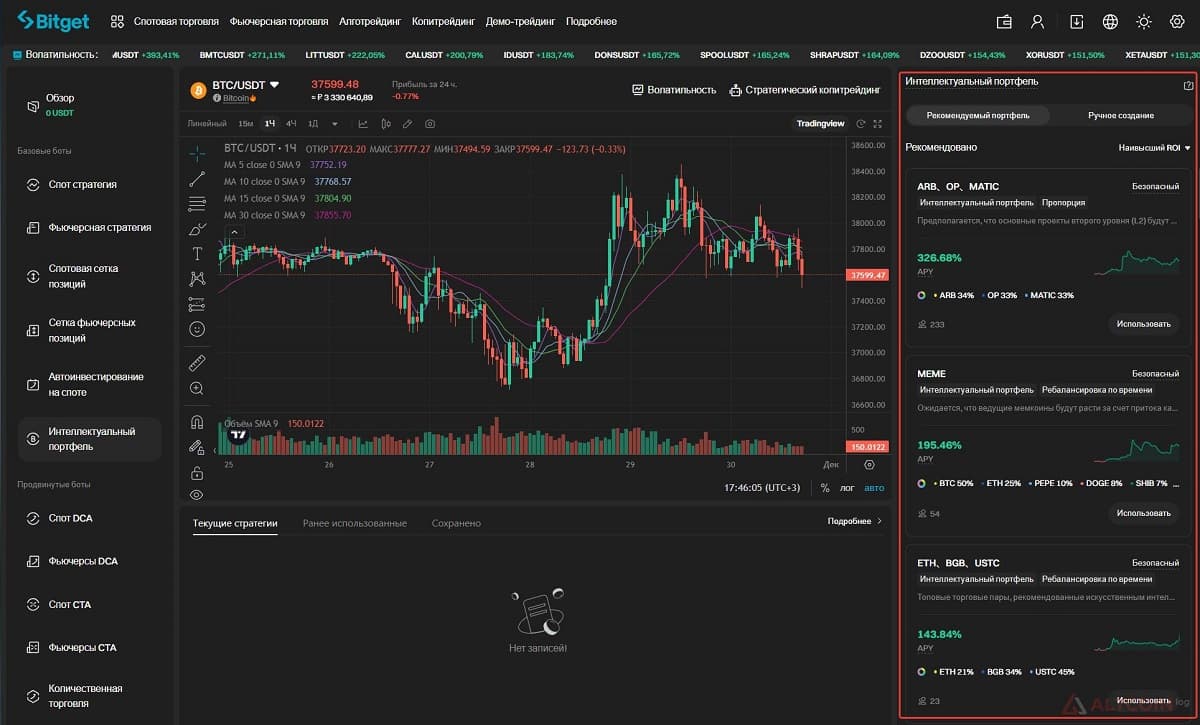Viewport: 1200px width, 725px height.
Task: Switch to 'Ранее использованные' tab
Action: [x=354, y=523]
